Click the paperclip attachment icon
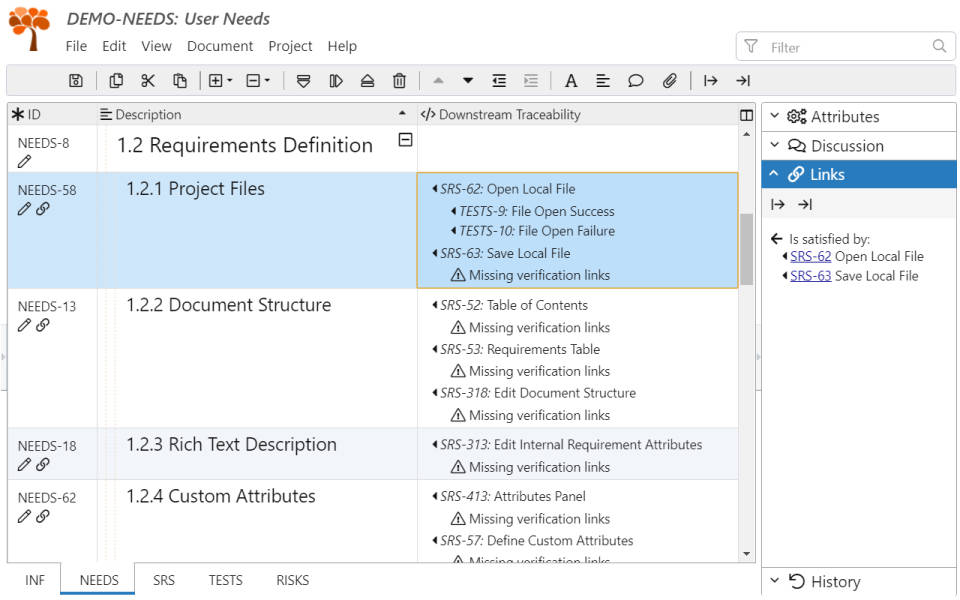 click(x=670, y=81)
